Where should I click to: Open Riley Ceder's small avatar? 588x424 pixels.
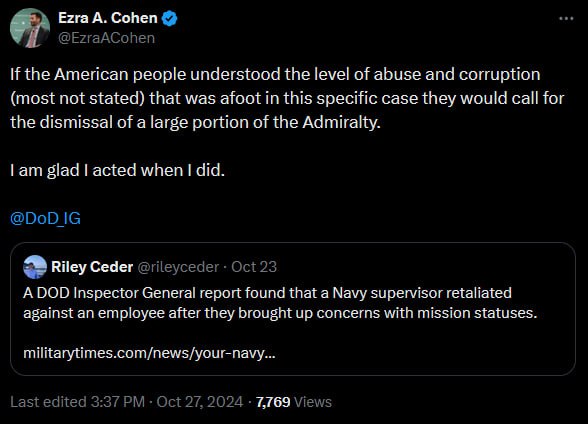point(35,267)
